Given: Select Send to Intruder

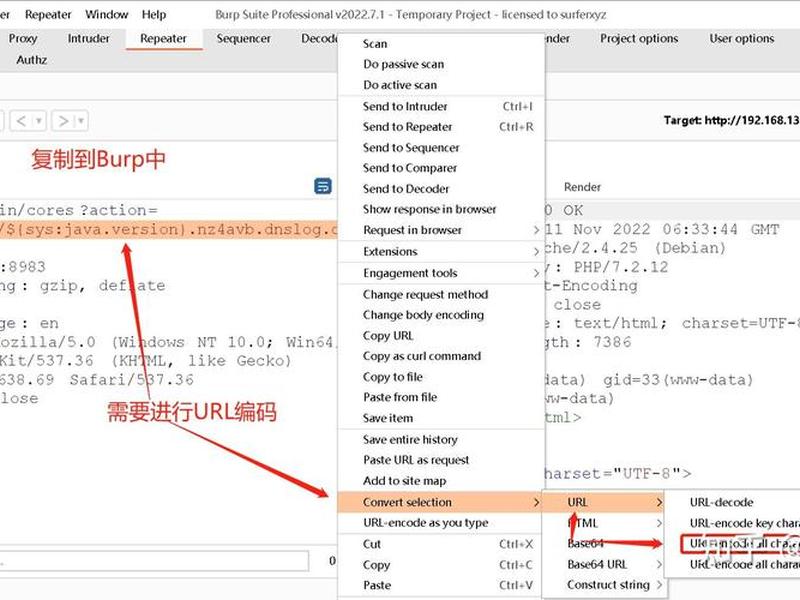Looking at the screenshot, I should (x=441, y=106).
